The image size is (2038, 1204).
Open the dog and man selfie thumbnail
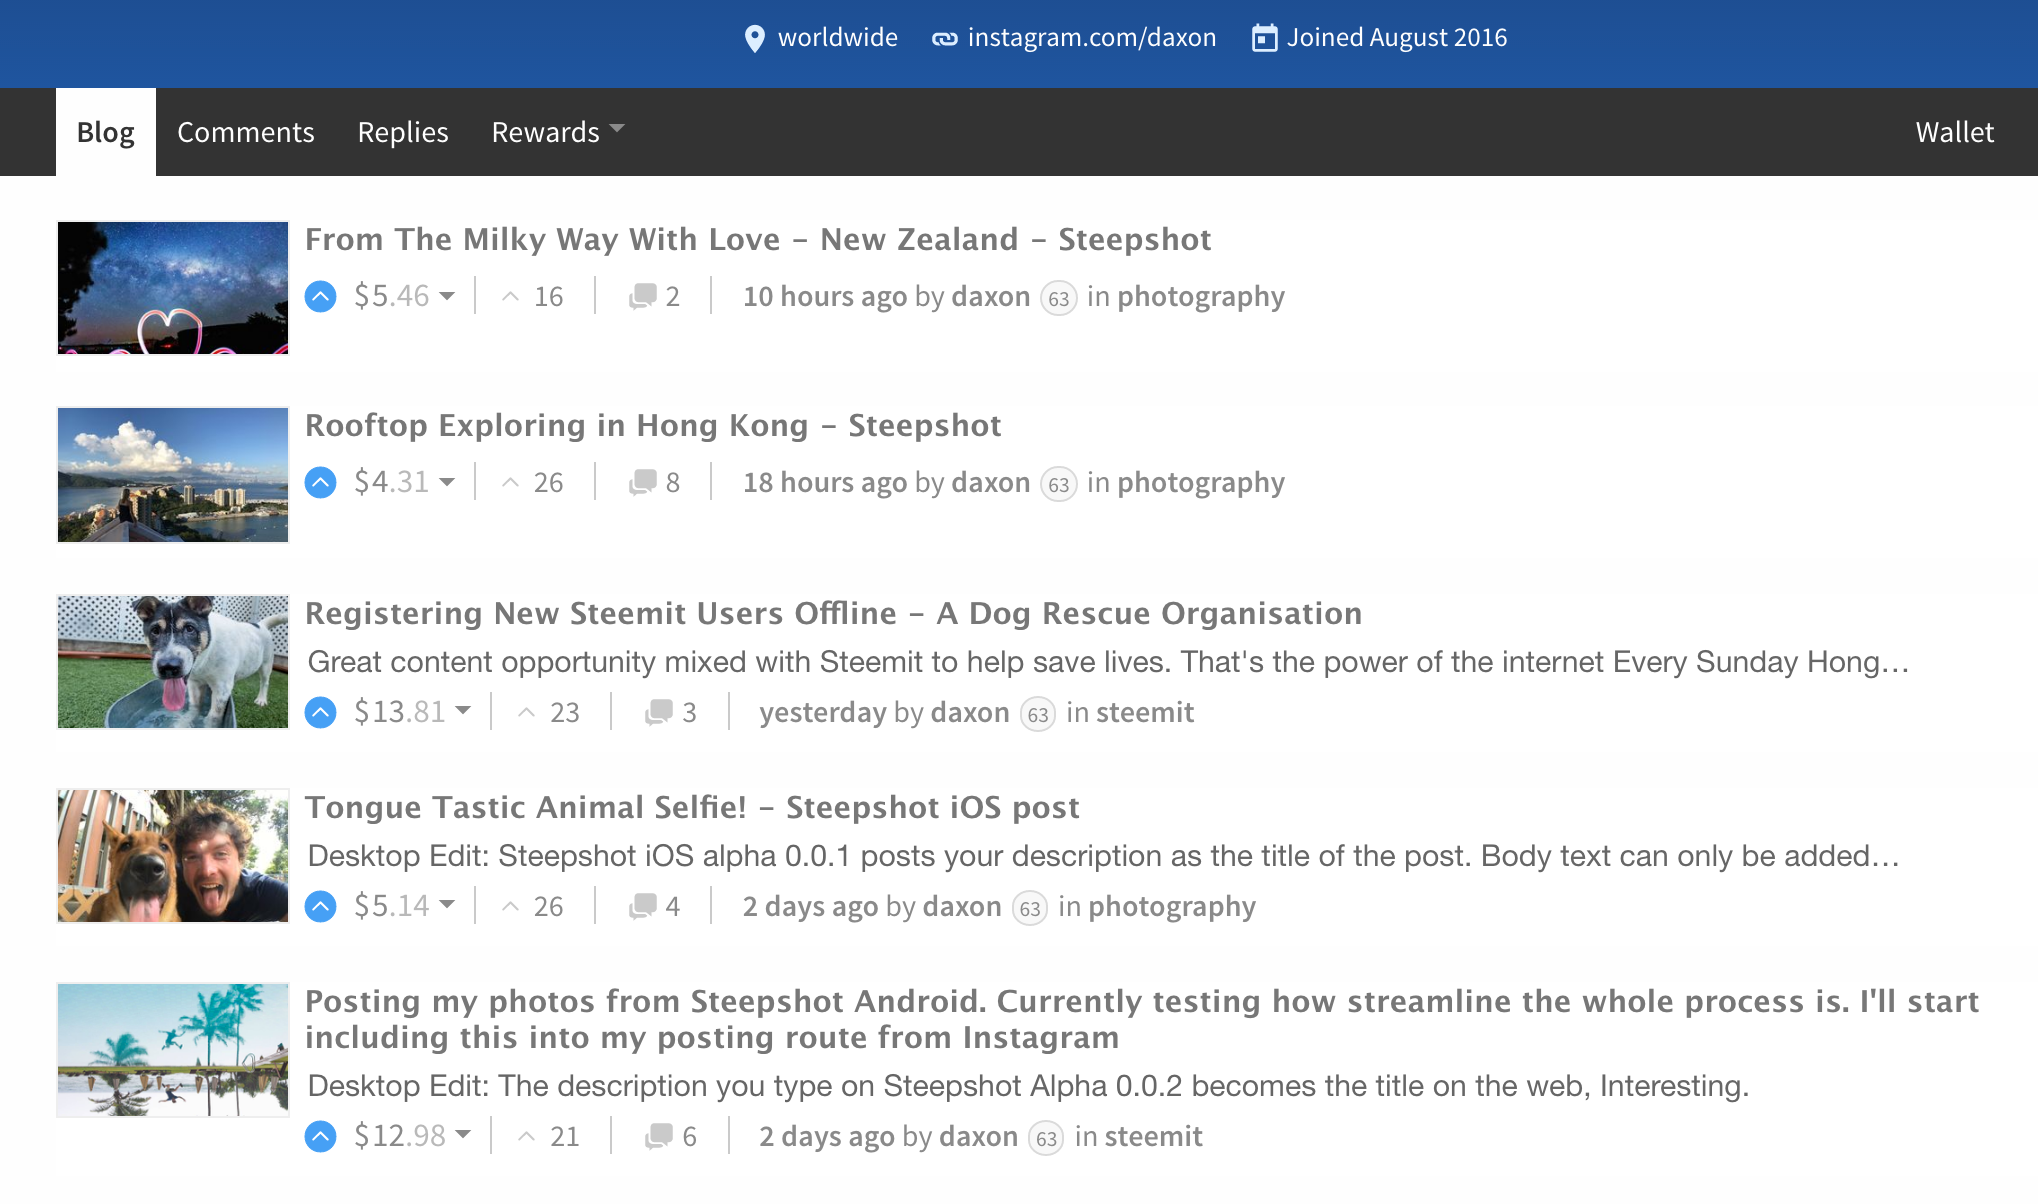[x=173, y=856]
